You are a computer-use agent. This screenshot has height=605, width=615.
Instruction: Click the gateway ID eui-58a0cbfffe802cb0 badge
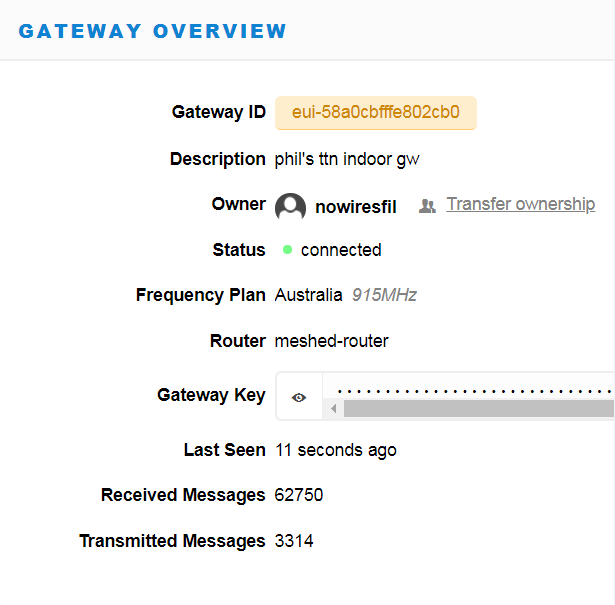pyautogui.click(x=376, y=112)
